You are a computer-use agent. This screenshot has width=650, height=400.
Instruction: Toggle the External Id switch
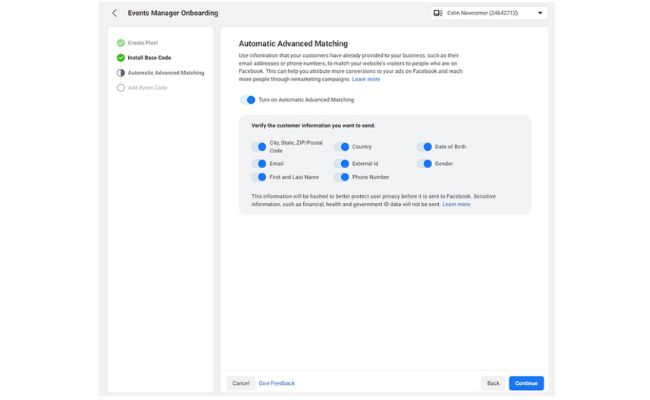click(x=342, y=163)
